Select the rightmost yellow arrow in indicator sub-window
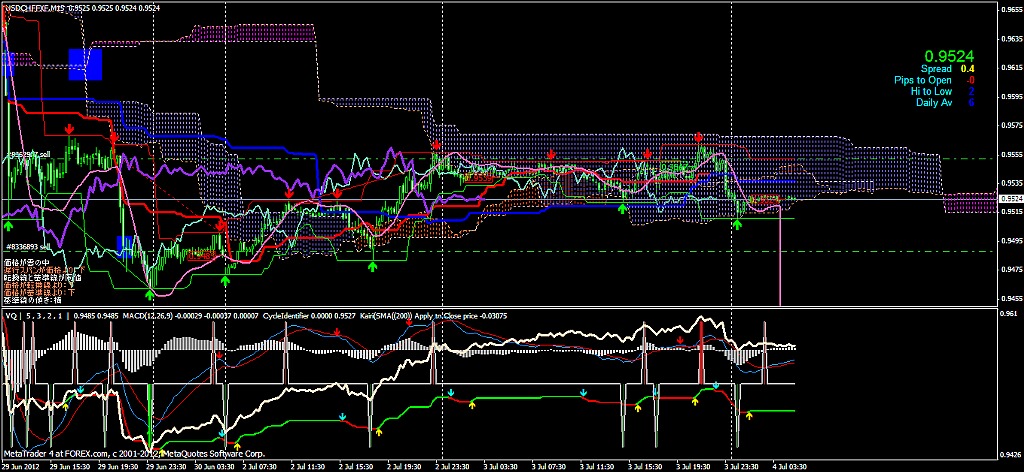Viewport: 1024px width, 472px height. click(x=750, y=414)
